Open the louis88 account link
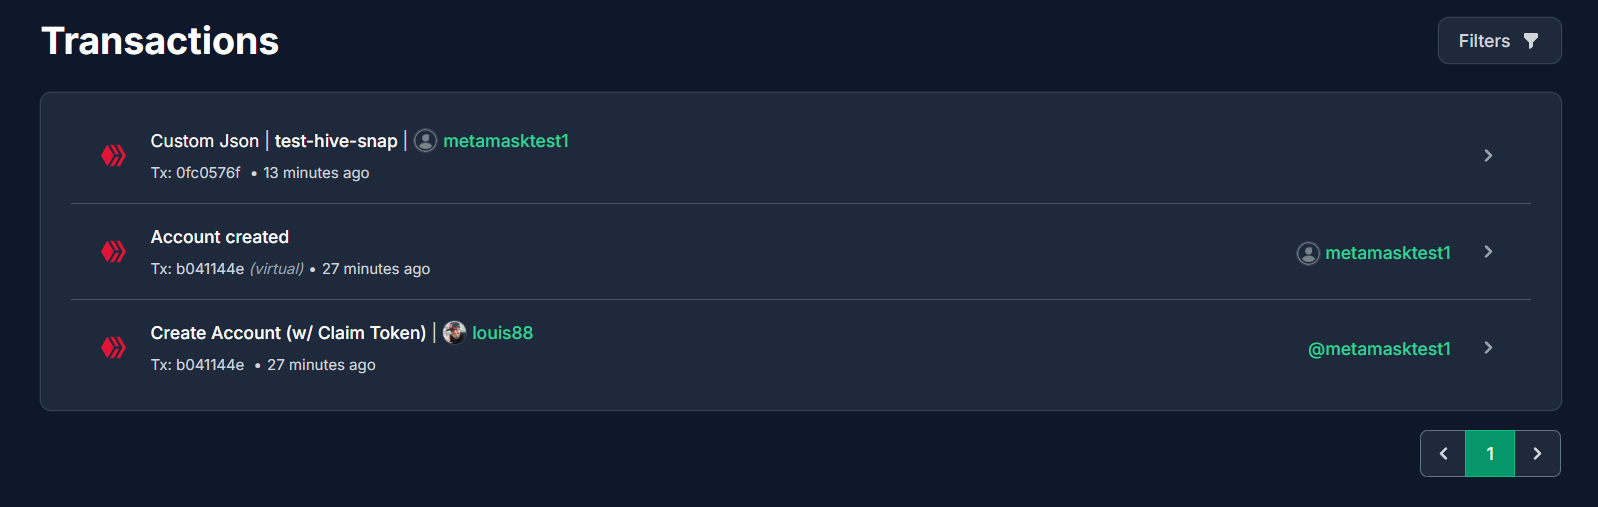This screenshot has width=1598, height=507. click(502, 333)
